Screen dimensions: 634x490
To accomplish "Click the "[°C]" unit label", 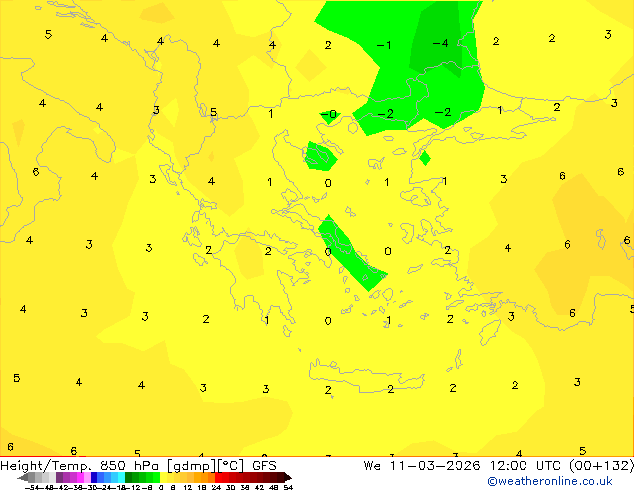I will point(231,466).
